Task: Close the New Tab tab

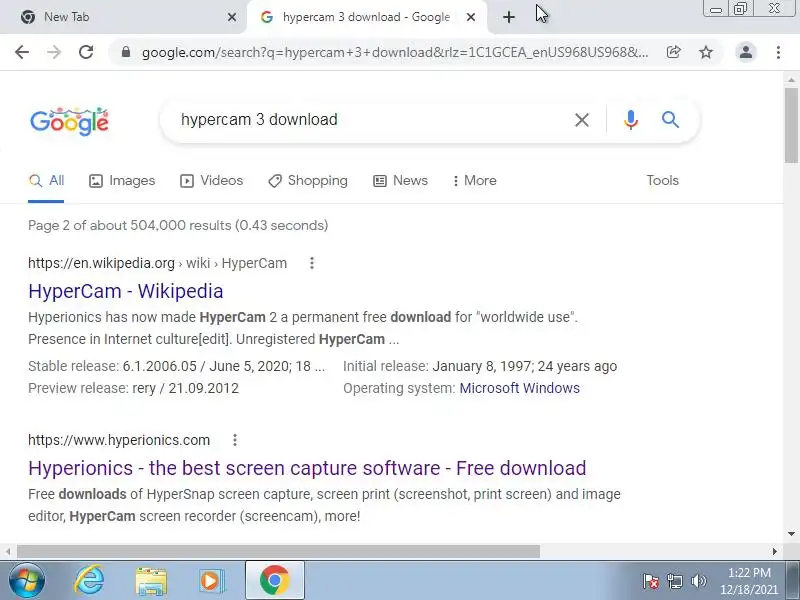Action: pyautogui.click(x=232, y=17)
